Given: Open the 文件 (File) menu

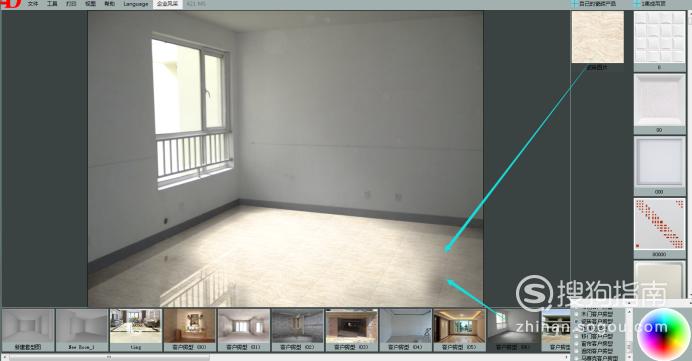Looking at the screenshot, I should pyautogui.click(x=33, y=4).
